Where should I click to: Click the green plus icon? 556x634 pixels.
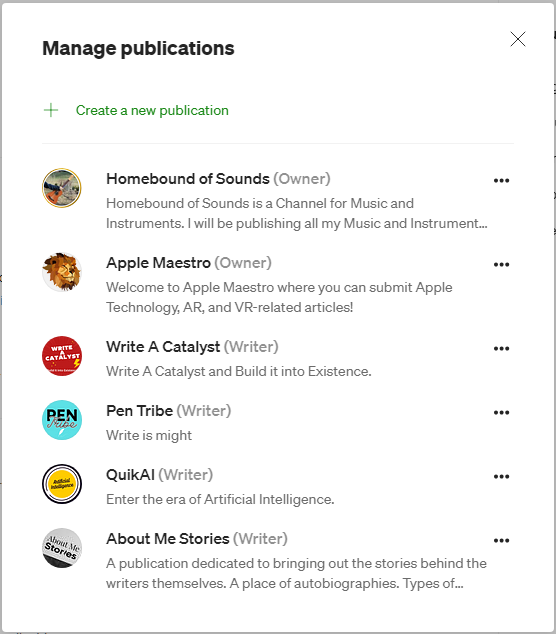tap(51, 110)
